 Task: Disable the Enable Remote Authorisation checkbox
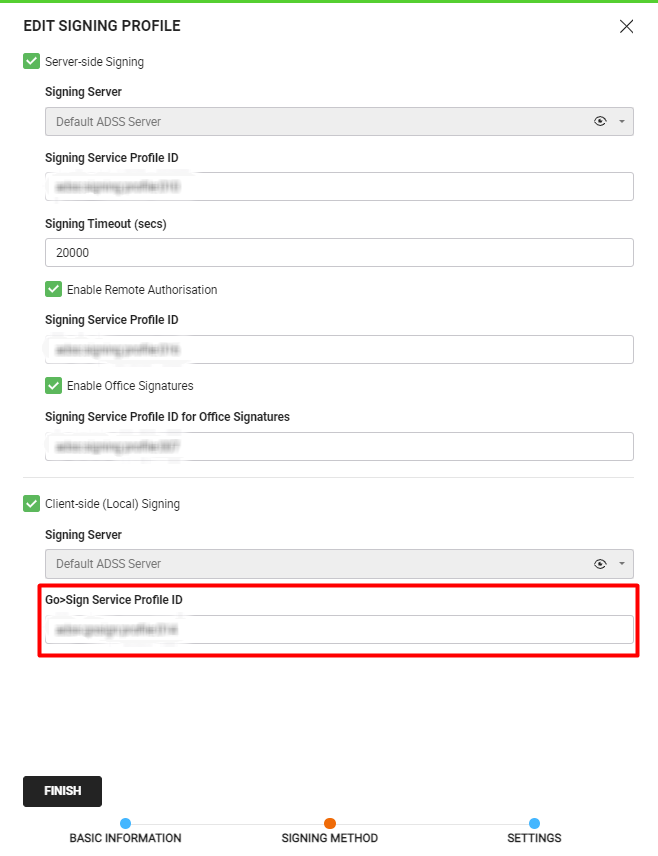(54, 290)
